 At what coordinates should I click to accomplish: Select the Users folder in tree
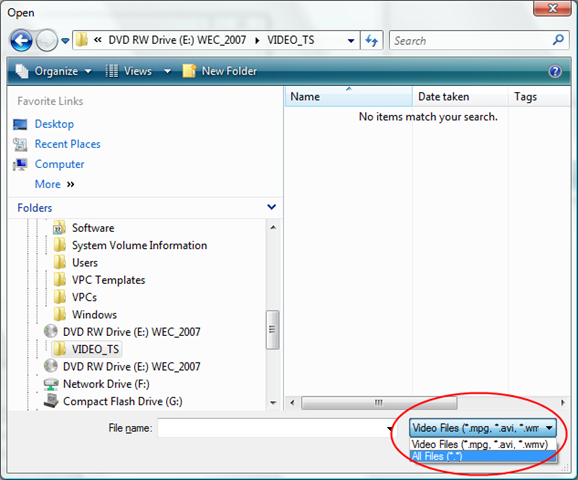point(85,263)
